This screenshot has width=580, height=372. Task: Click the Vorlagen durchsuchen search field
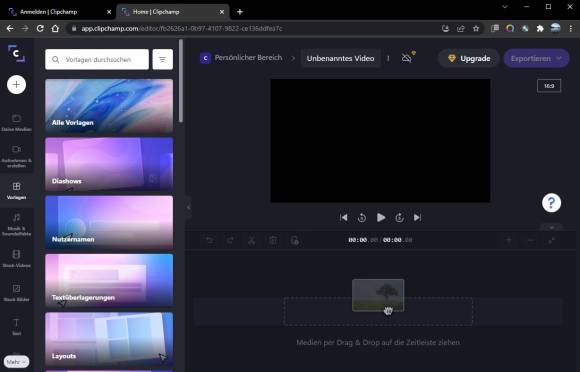pyautogui.click(x=97, y=59)
